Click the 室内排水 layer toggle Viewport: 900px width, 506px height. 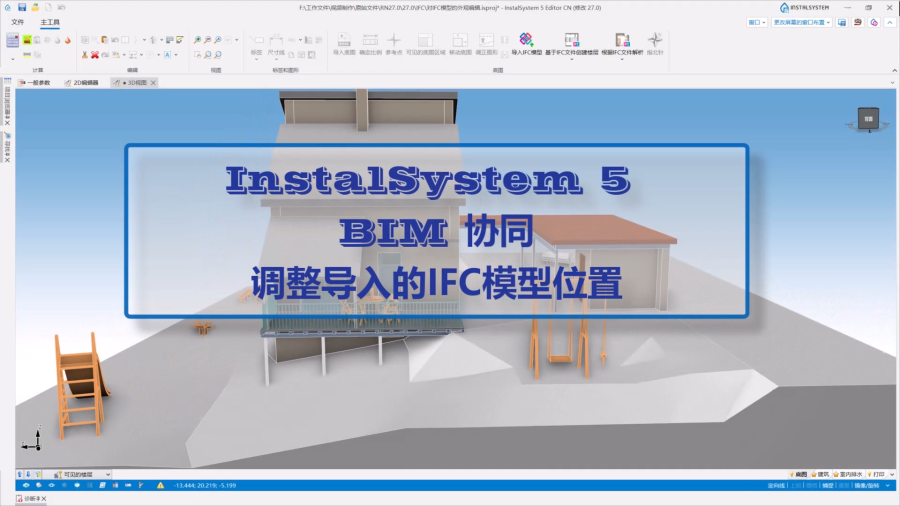click(x=848, y=474)
